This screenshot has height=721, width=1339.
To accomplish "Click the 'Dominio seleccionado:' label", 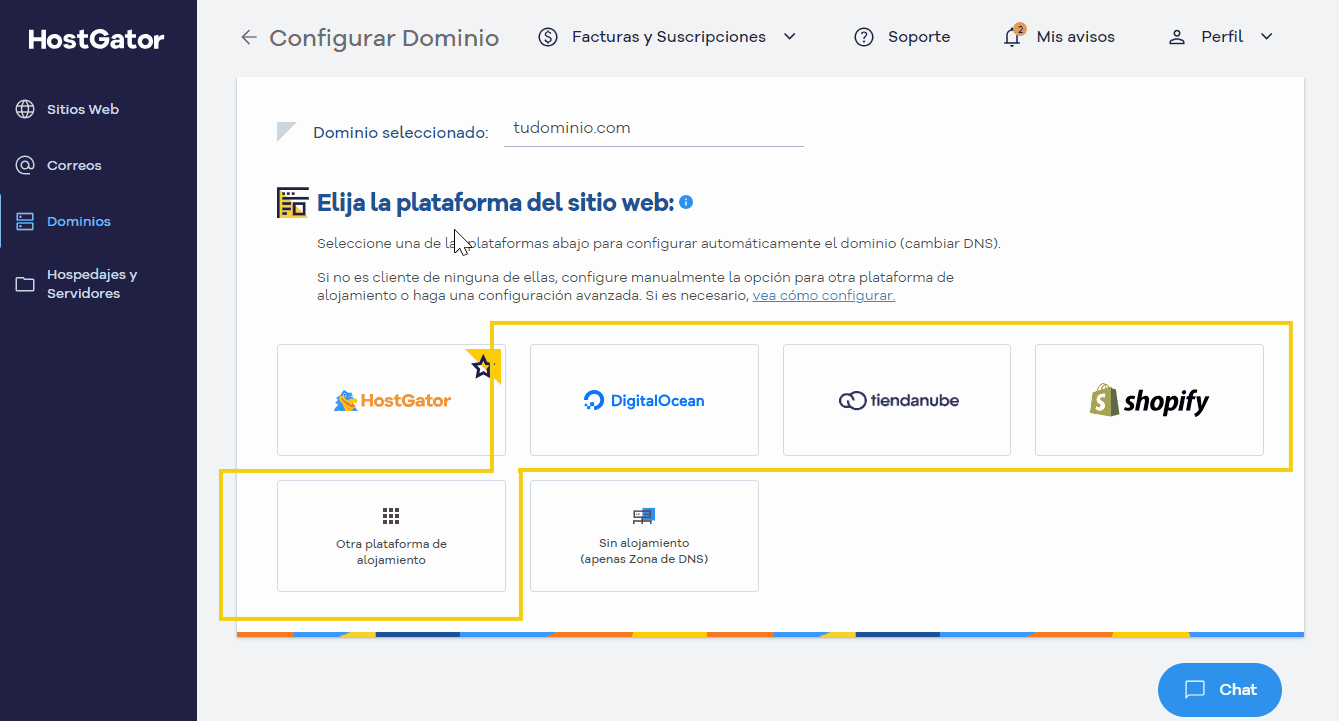I will [x=400, y=133].
